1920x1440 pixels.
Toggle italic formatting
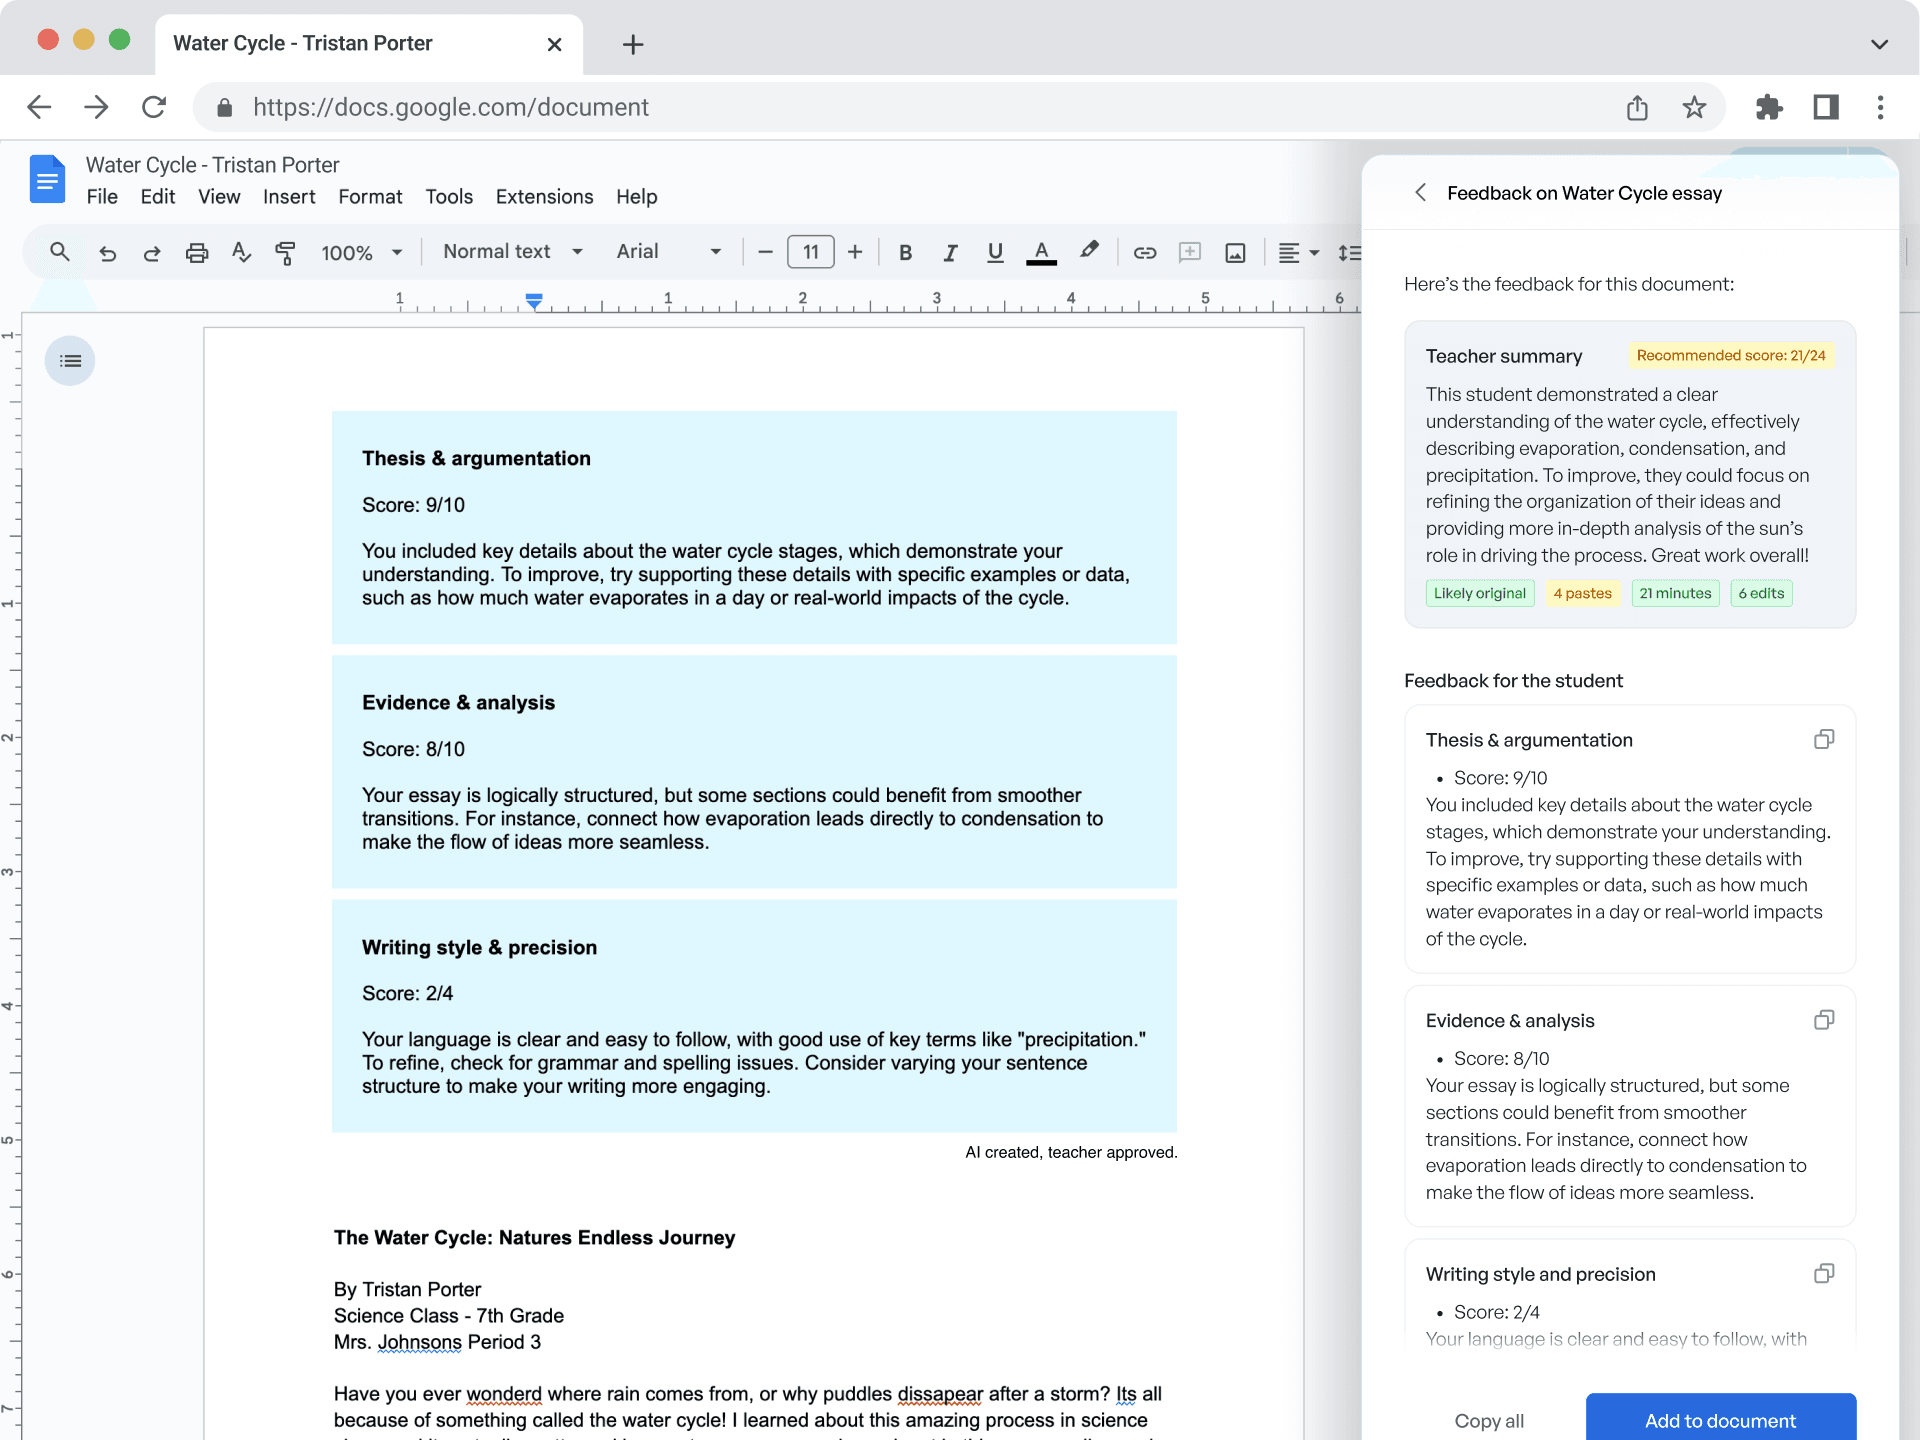click(x=950, y=253)
